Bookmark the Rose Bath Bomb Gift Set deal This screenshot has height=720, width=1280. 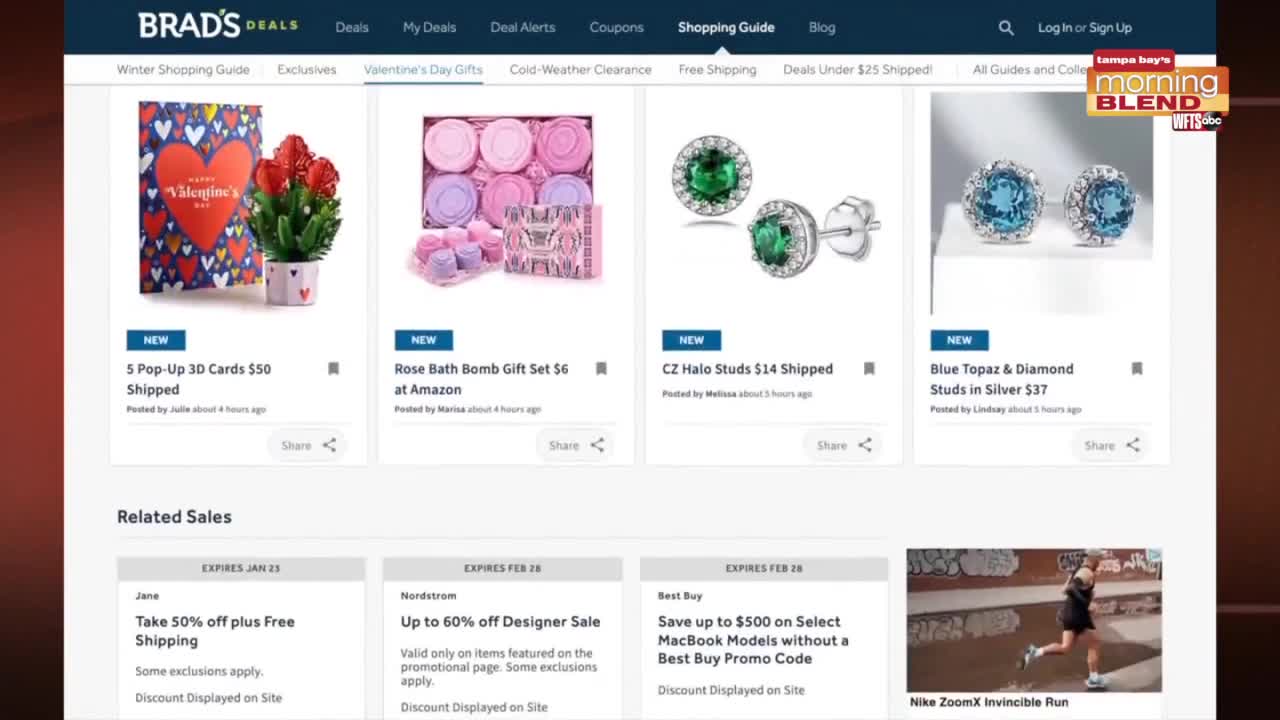click(601, 369)
